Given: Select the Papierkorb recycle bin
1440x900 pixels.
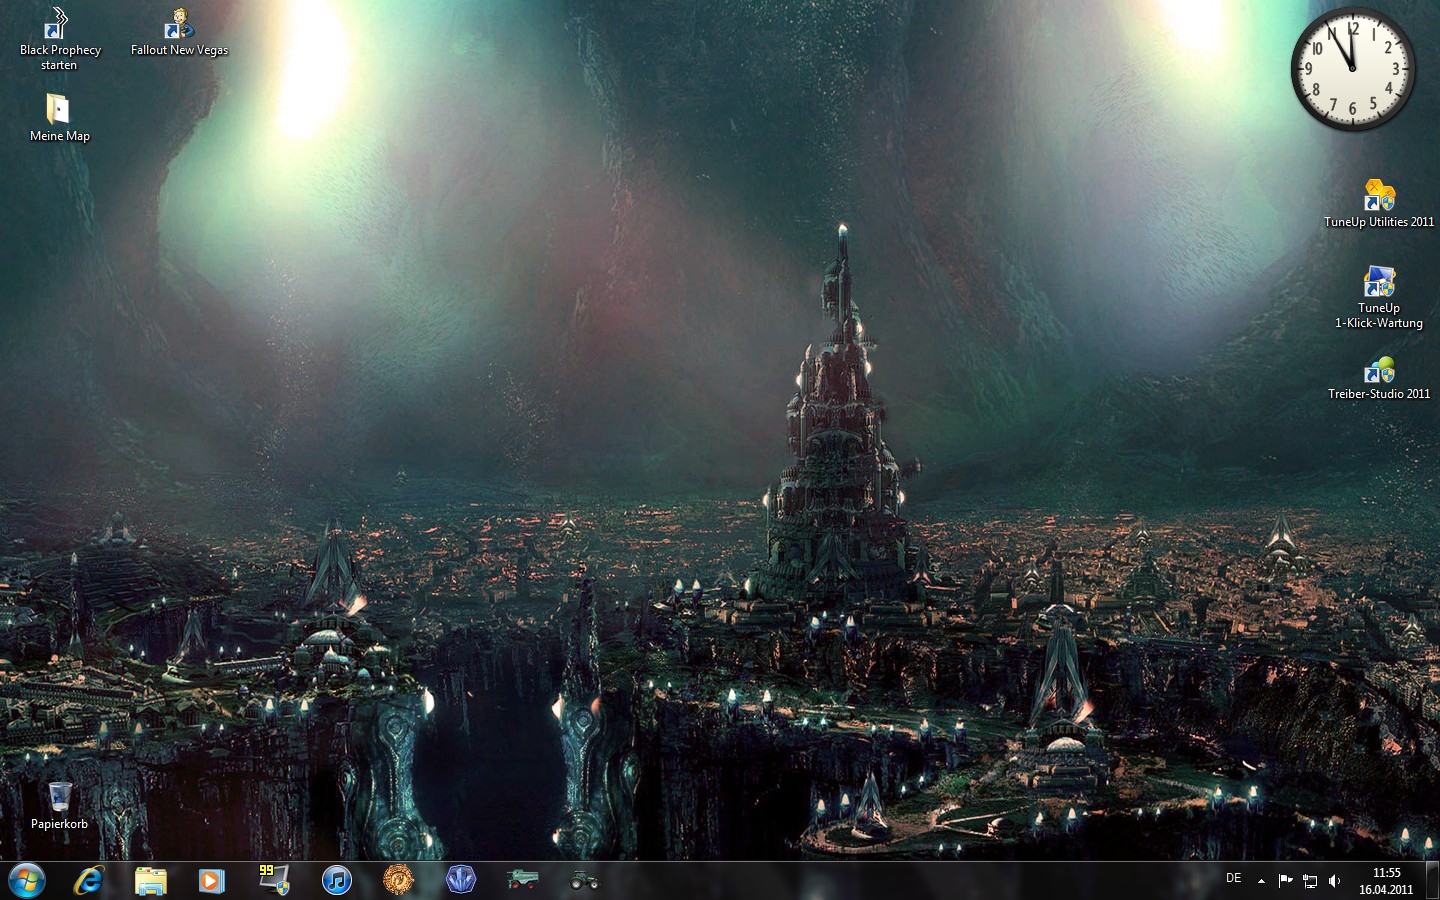Looking at the screenshot, I should click(x=59, y=798).
